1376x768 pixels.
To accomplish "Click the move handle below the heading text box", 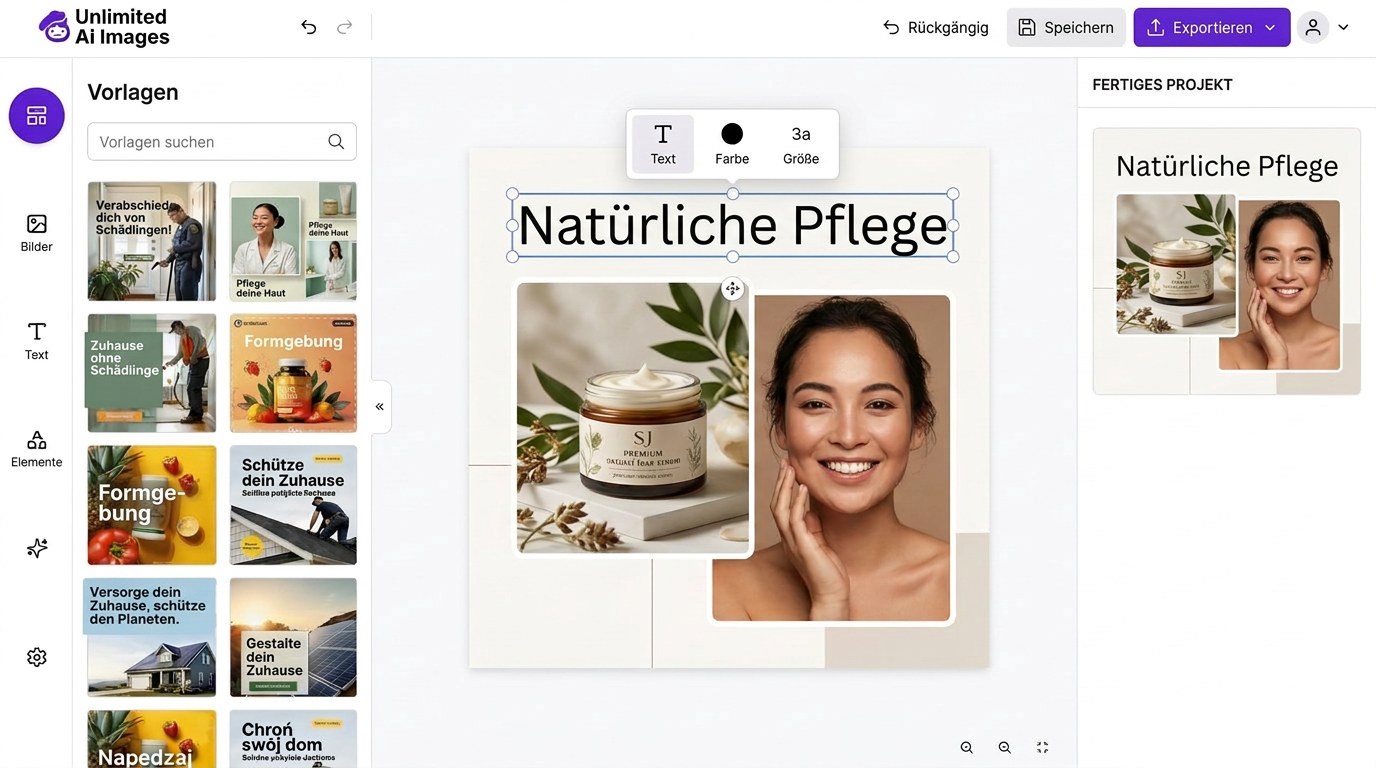I will [733, 289].
